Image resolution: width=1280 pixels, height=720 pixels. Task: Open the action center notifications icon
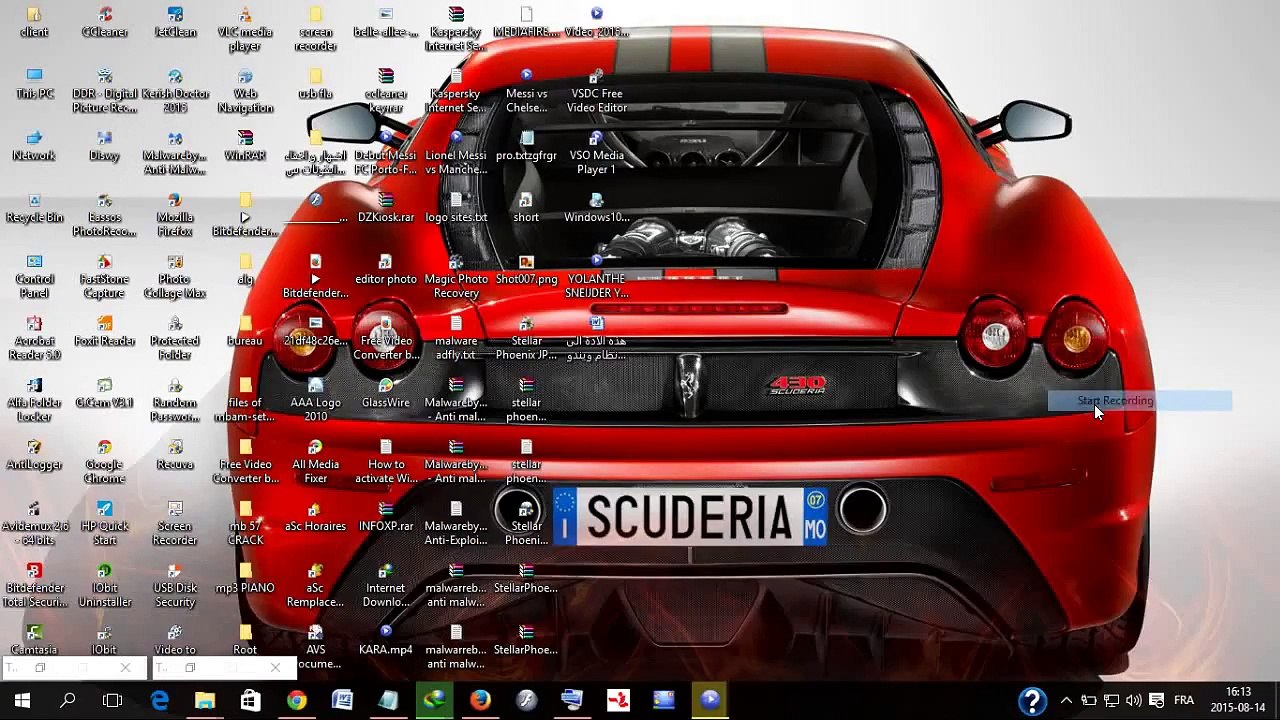click(x=1156, y=701)
